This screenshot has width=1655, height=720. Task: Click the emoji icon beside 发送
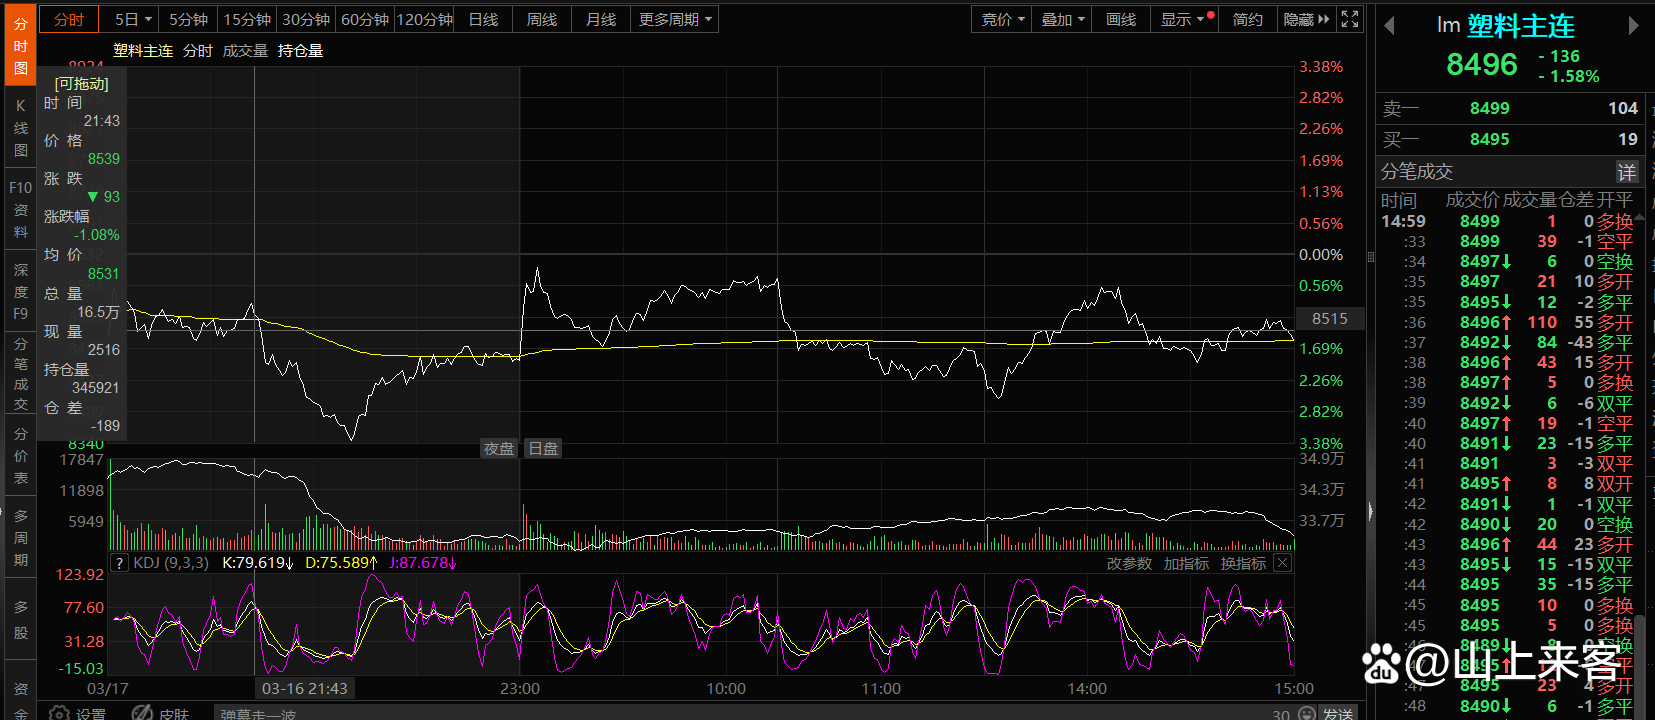1306,713
